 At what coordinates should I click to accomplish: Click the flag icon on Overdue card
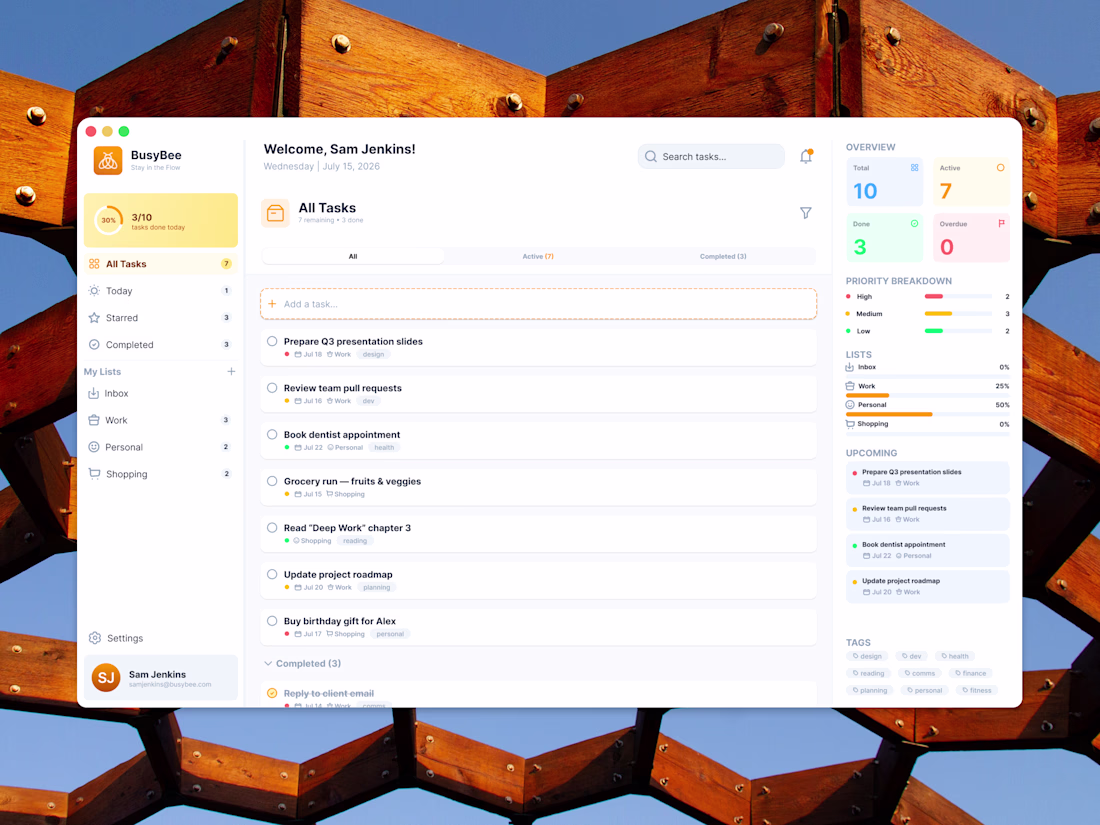tap(1001, 224)
